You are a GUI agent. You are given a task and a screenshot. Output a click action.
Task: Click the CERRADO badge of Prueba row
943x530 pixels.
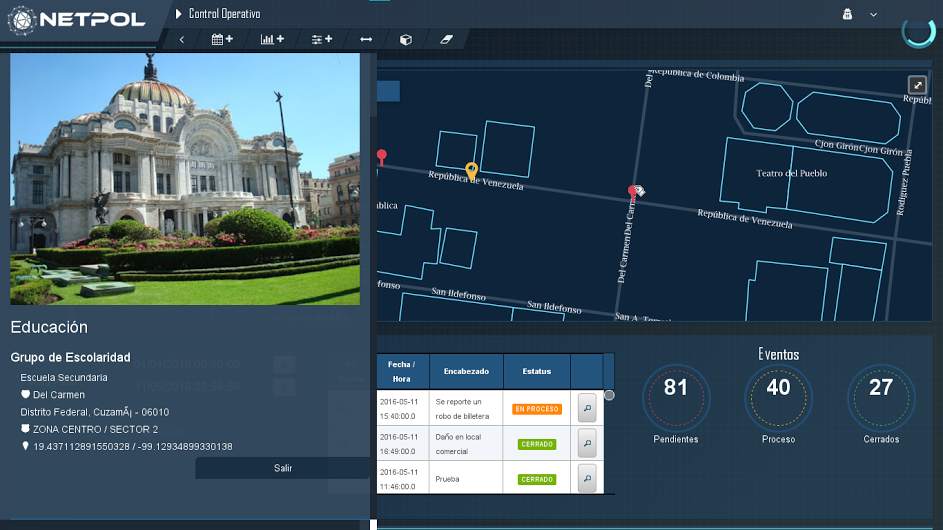point(536,479)
